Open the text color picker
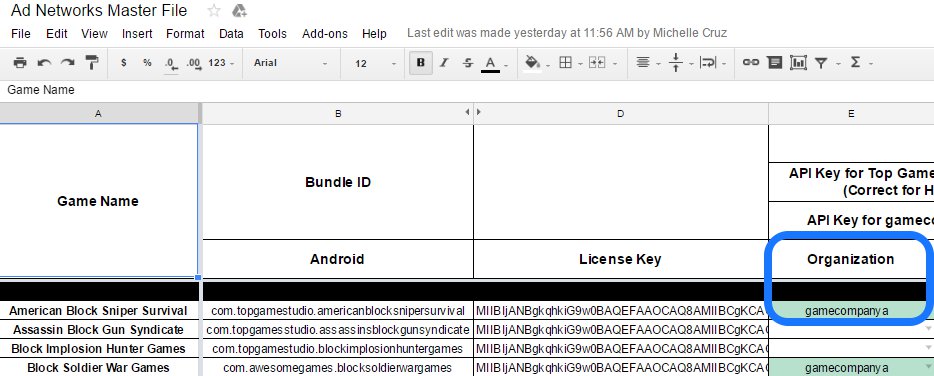The width and height of the screenshot is (934, 376). [494, 63]
